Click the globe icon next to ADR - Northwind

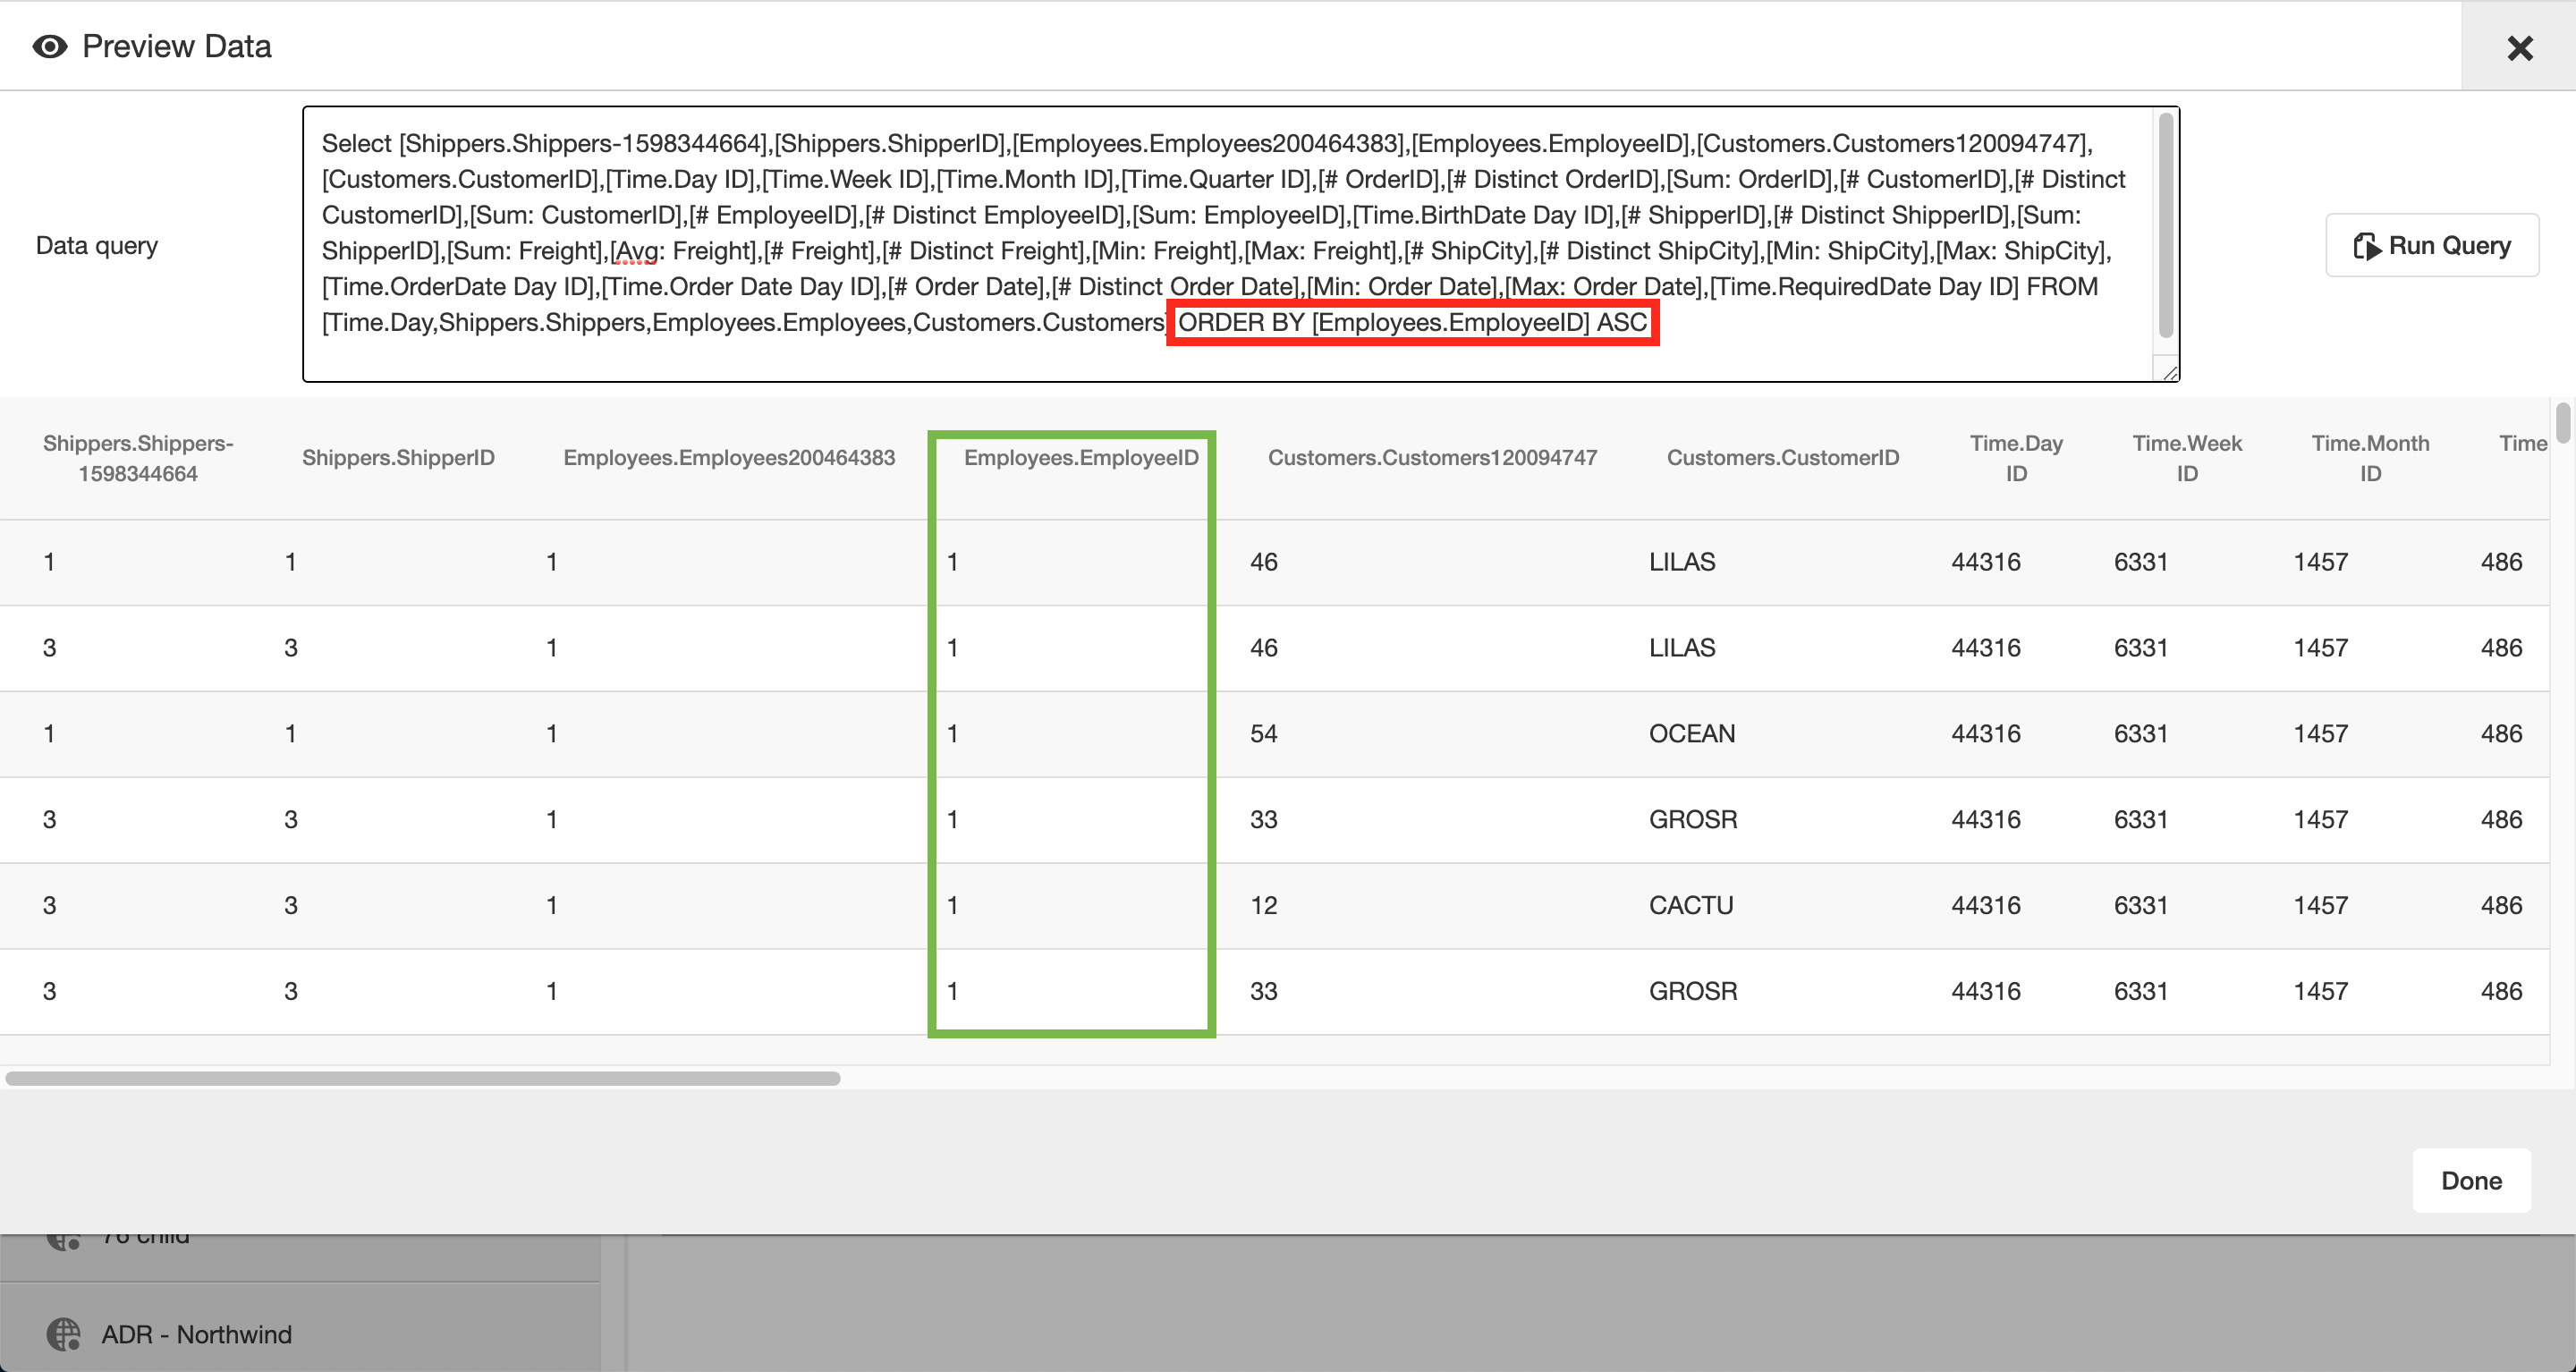[x=64, y=1334]
